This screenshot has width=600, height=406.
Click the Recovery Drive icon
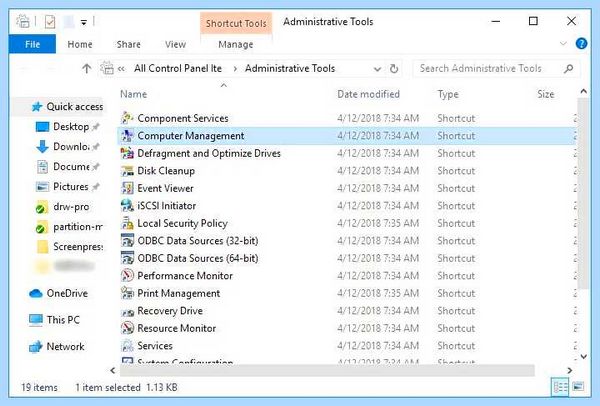[x=127, y=311]
